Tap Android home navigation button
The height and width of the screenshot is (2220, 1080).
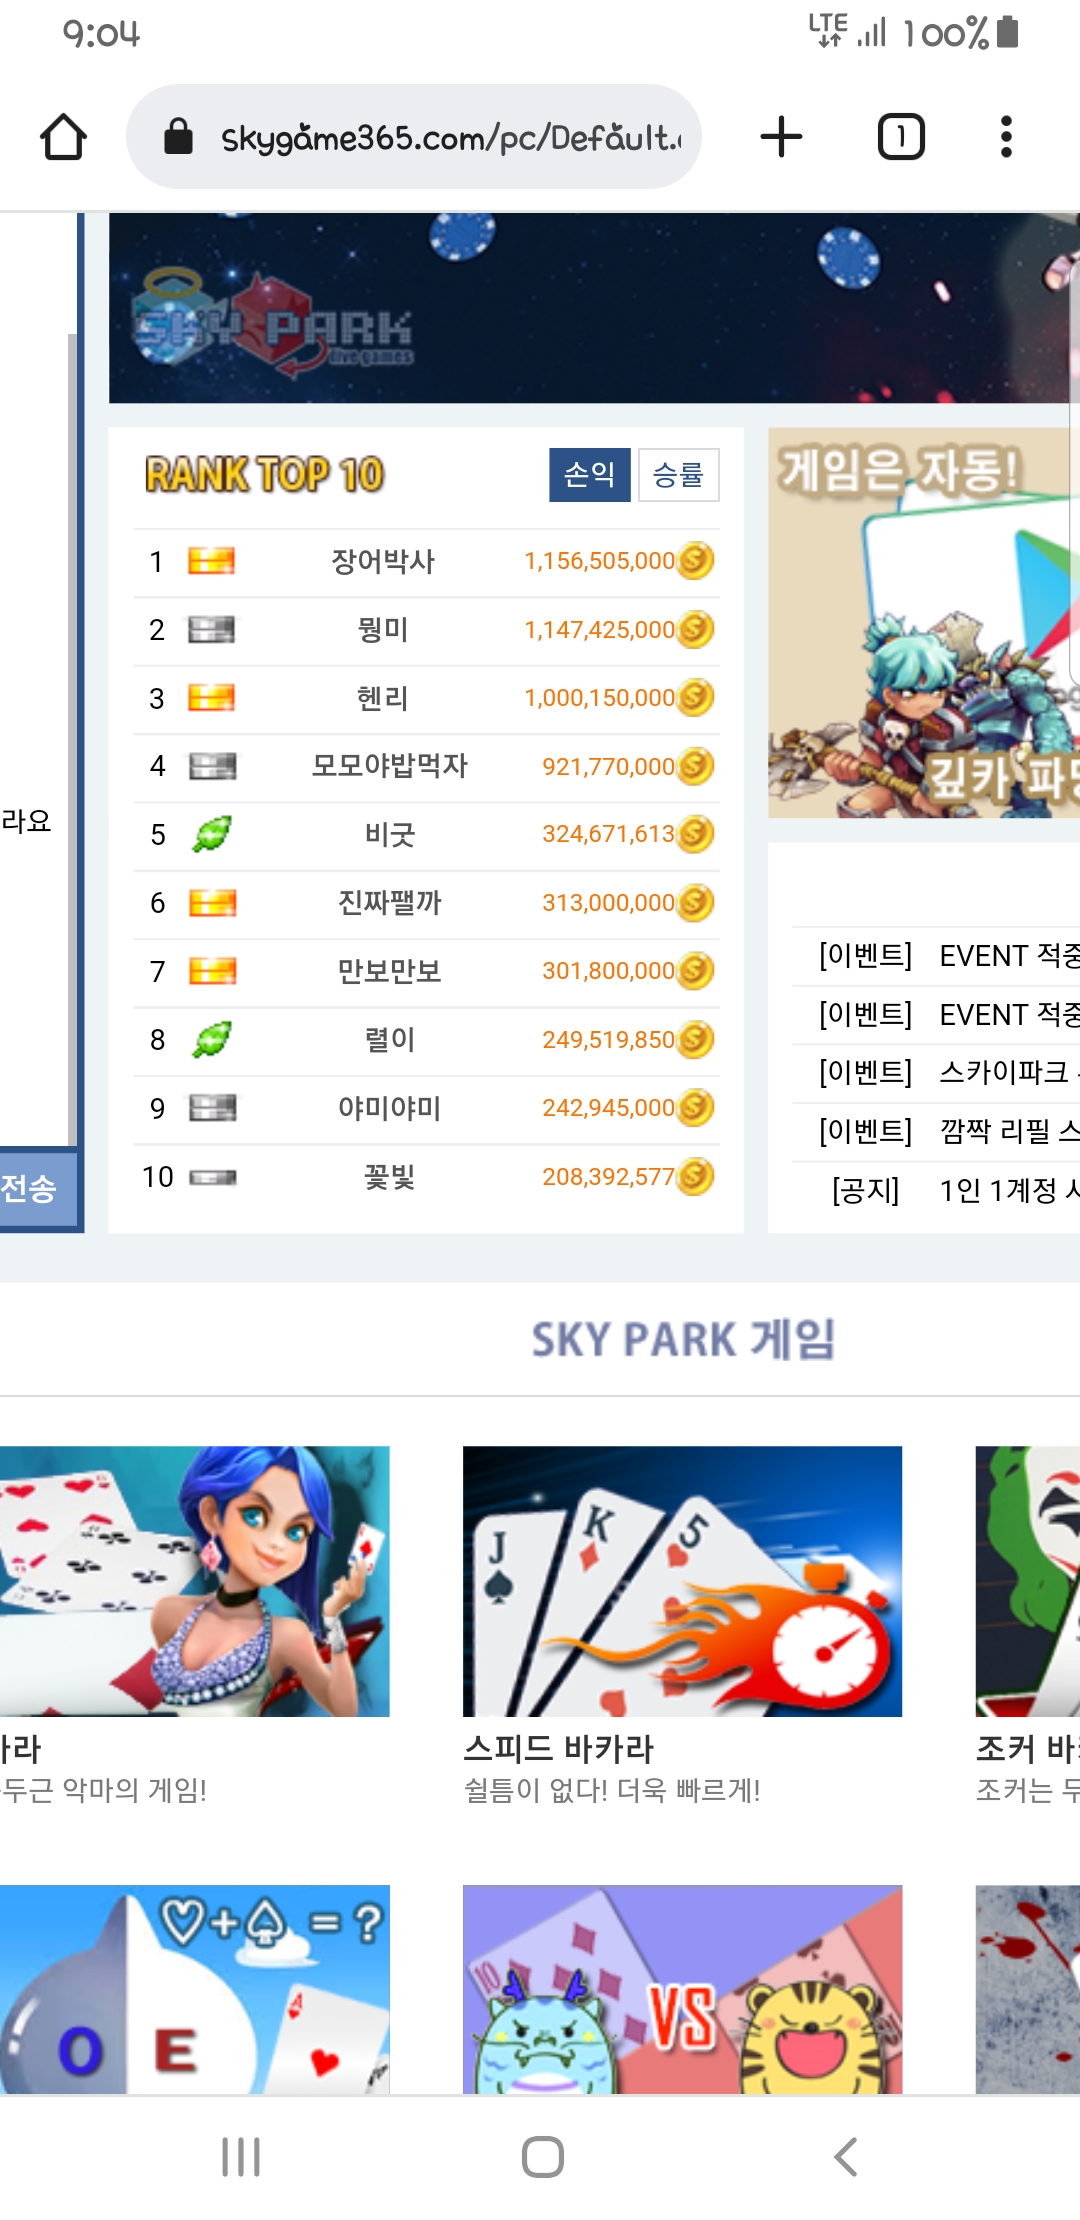tap(543, 2157)
